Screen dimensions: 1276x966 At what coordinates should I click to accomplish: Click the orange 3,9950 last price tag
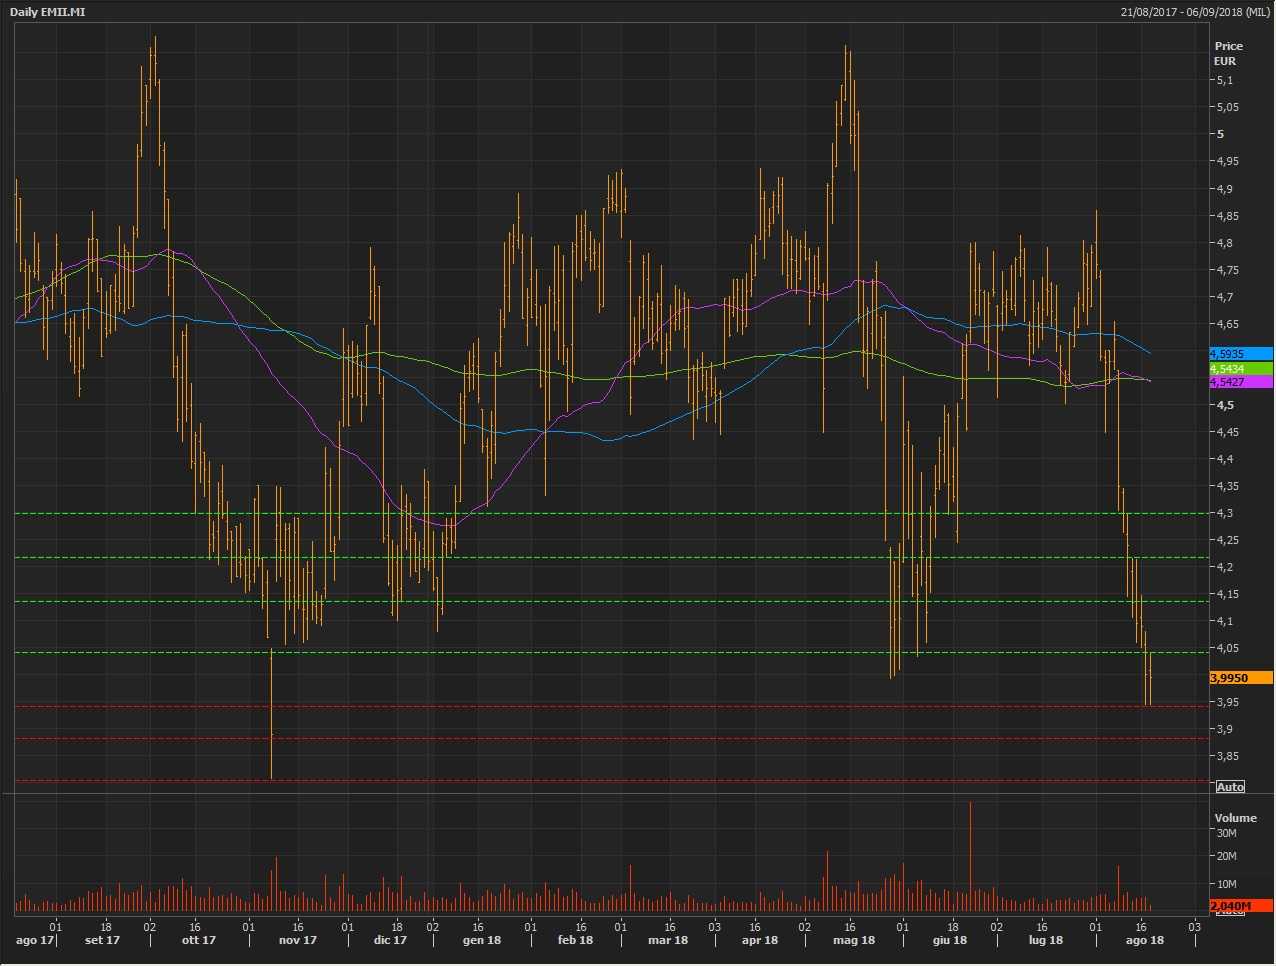[x=1240, y=678]
